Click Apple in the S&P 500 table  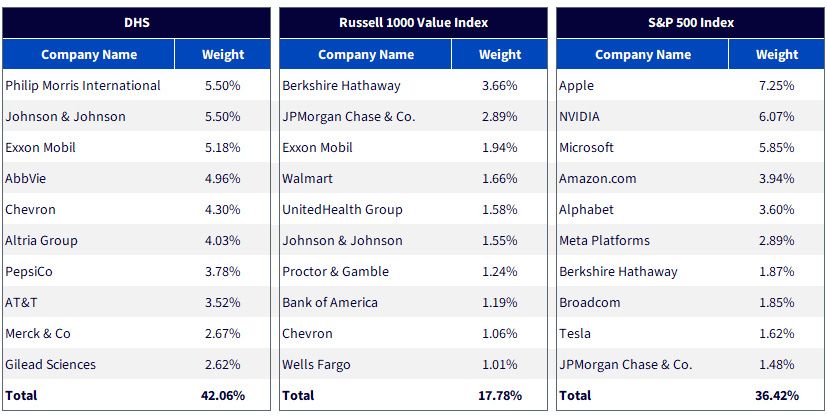point(576,85)
